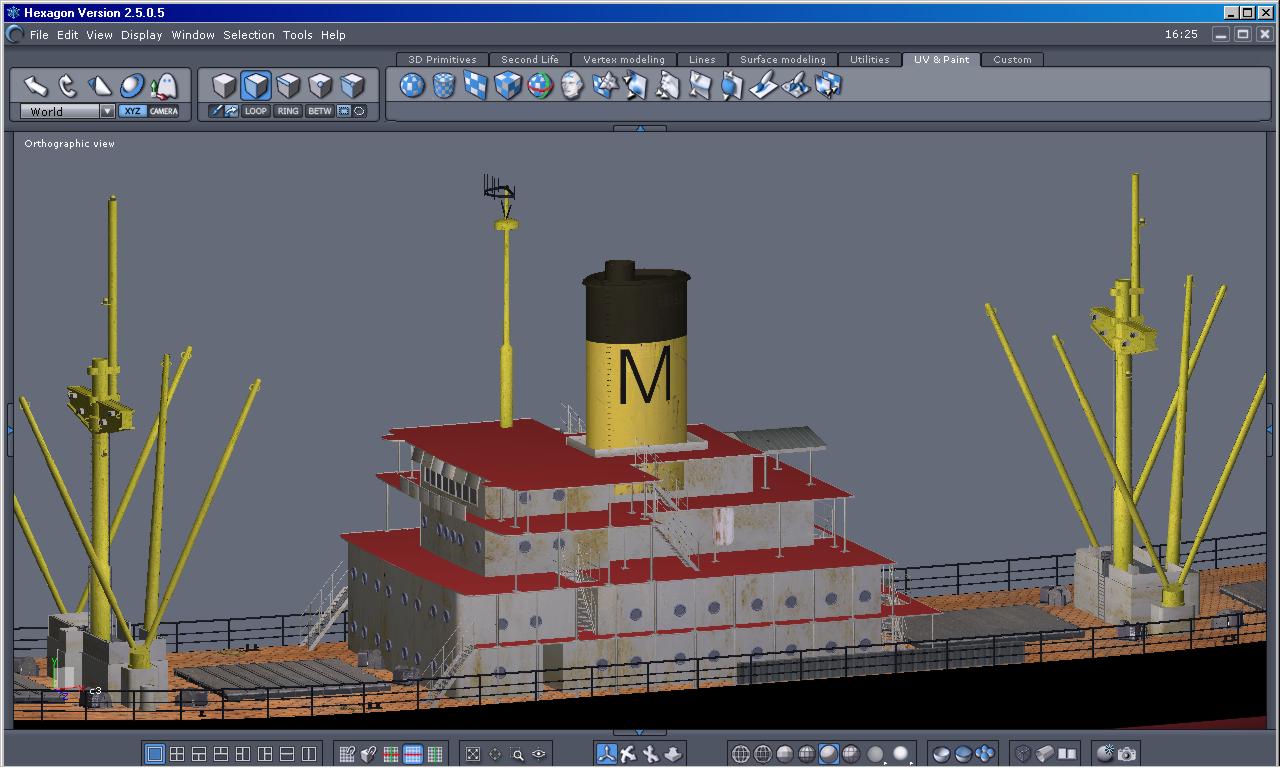This screenshot has height=768, width=1280.
Task: Select the rotate tool icon
Action: coord(68,86)
